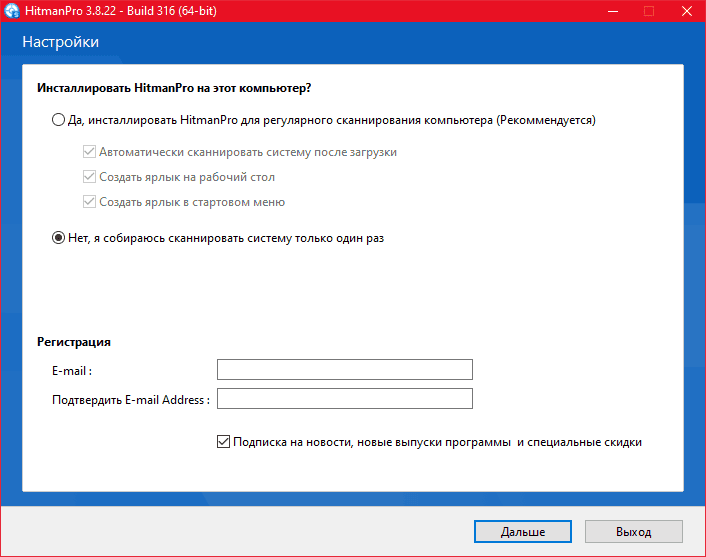Click the HitmanPro app icon in title bar
The width and height of the screenshot is (706, 557).
pyautogui.click(x=12, y=11)
